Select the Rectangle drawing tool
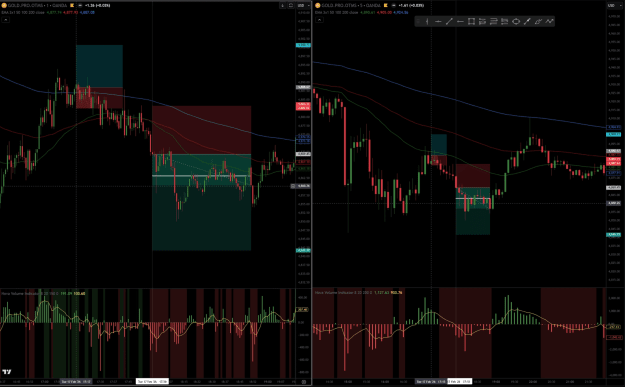 471,22
